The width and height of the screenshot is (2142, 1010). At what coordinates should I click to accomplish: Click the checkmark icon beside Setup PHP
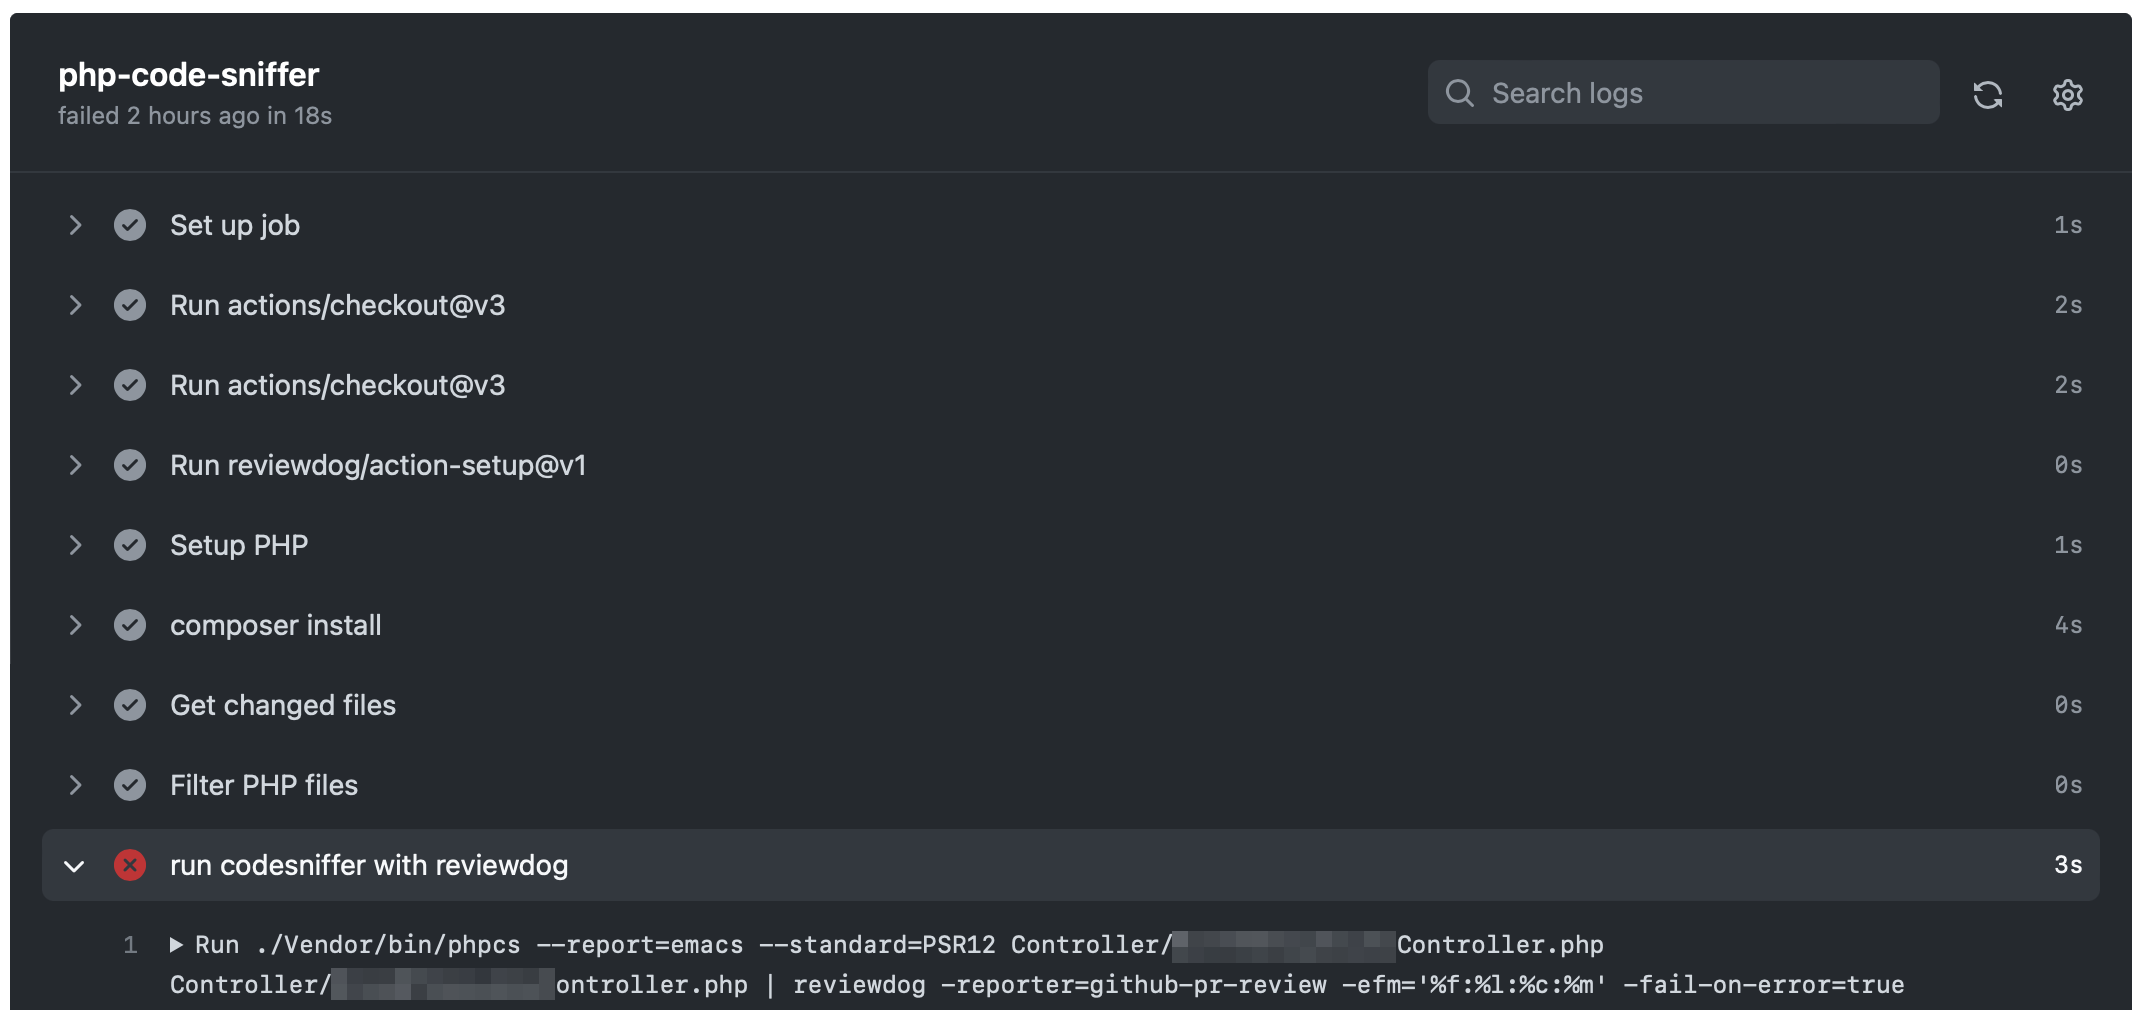pyautogui.click(x=130, y=545)
